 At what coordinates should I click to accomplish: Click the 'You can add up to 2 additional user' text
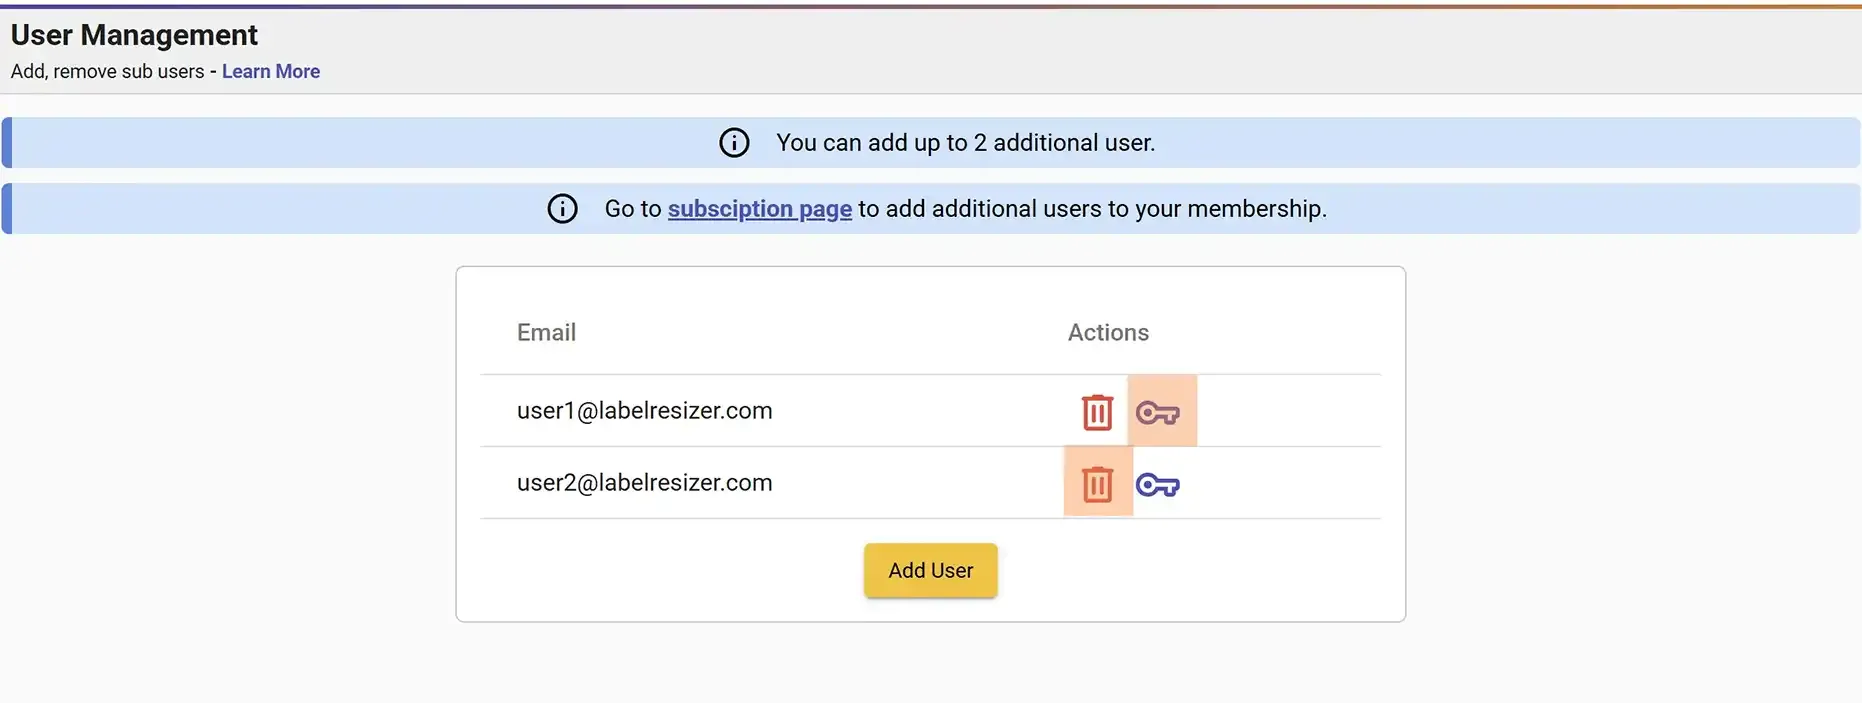click(x=966, y=143)
